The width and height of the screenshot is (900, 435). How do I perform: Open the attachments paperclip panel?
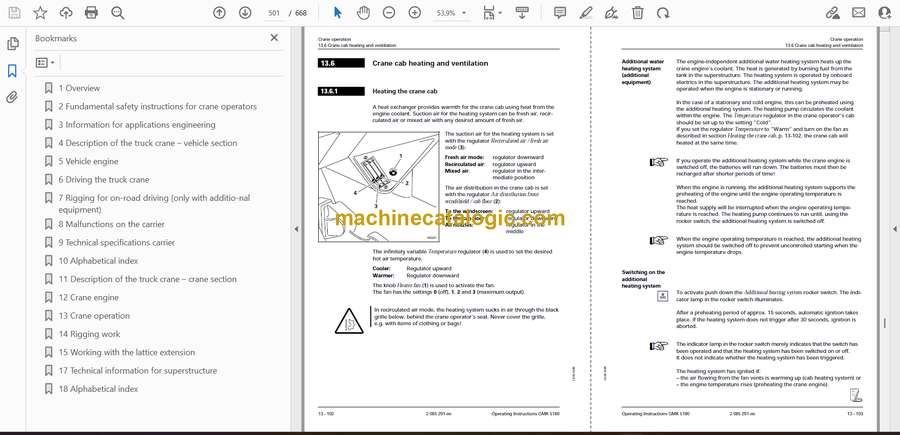[x=12, y=97]
